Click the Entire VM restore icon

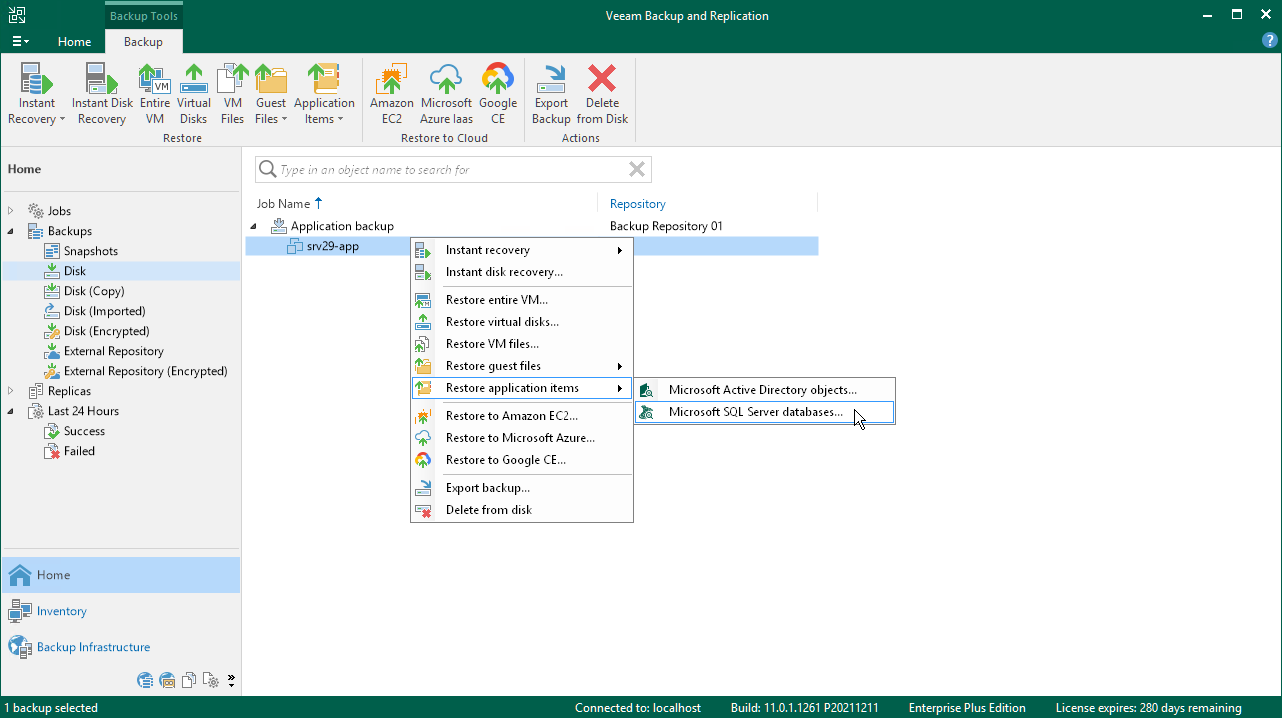[154, 94]
